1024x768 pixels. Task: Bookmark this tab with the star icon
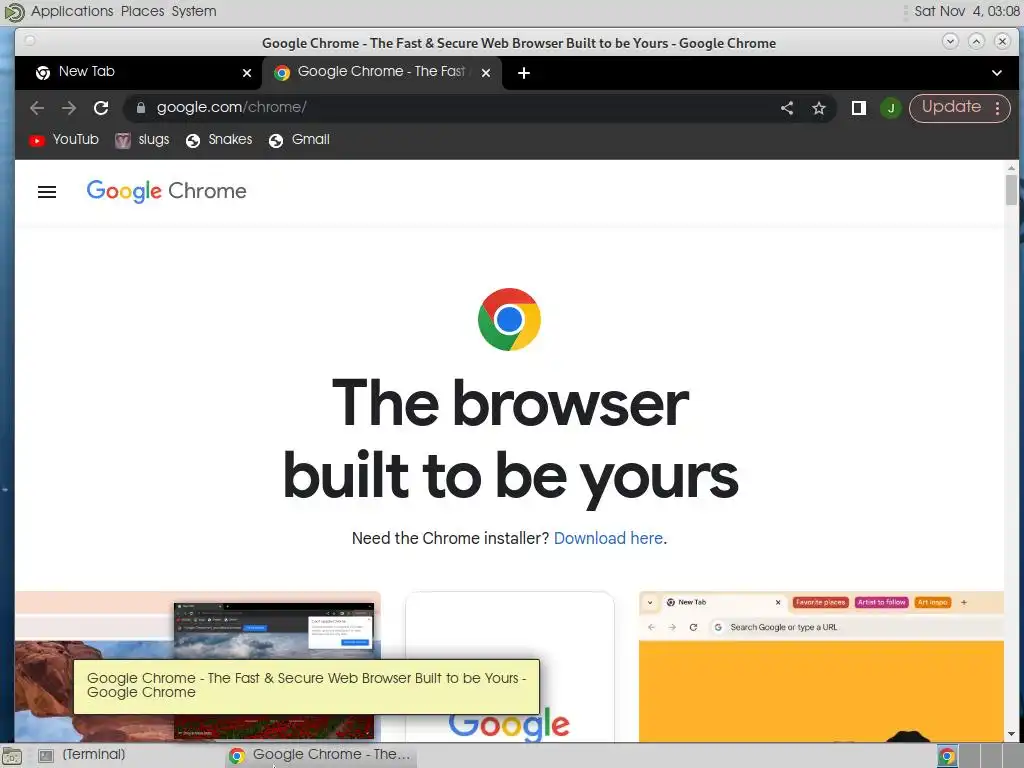pyautogui.click(x=819, y=108)
